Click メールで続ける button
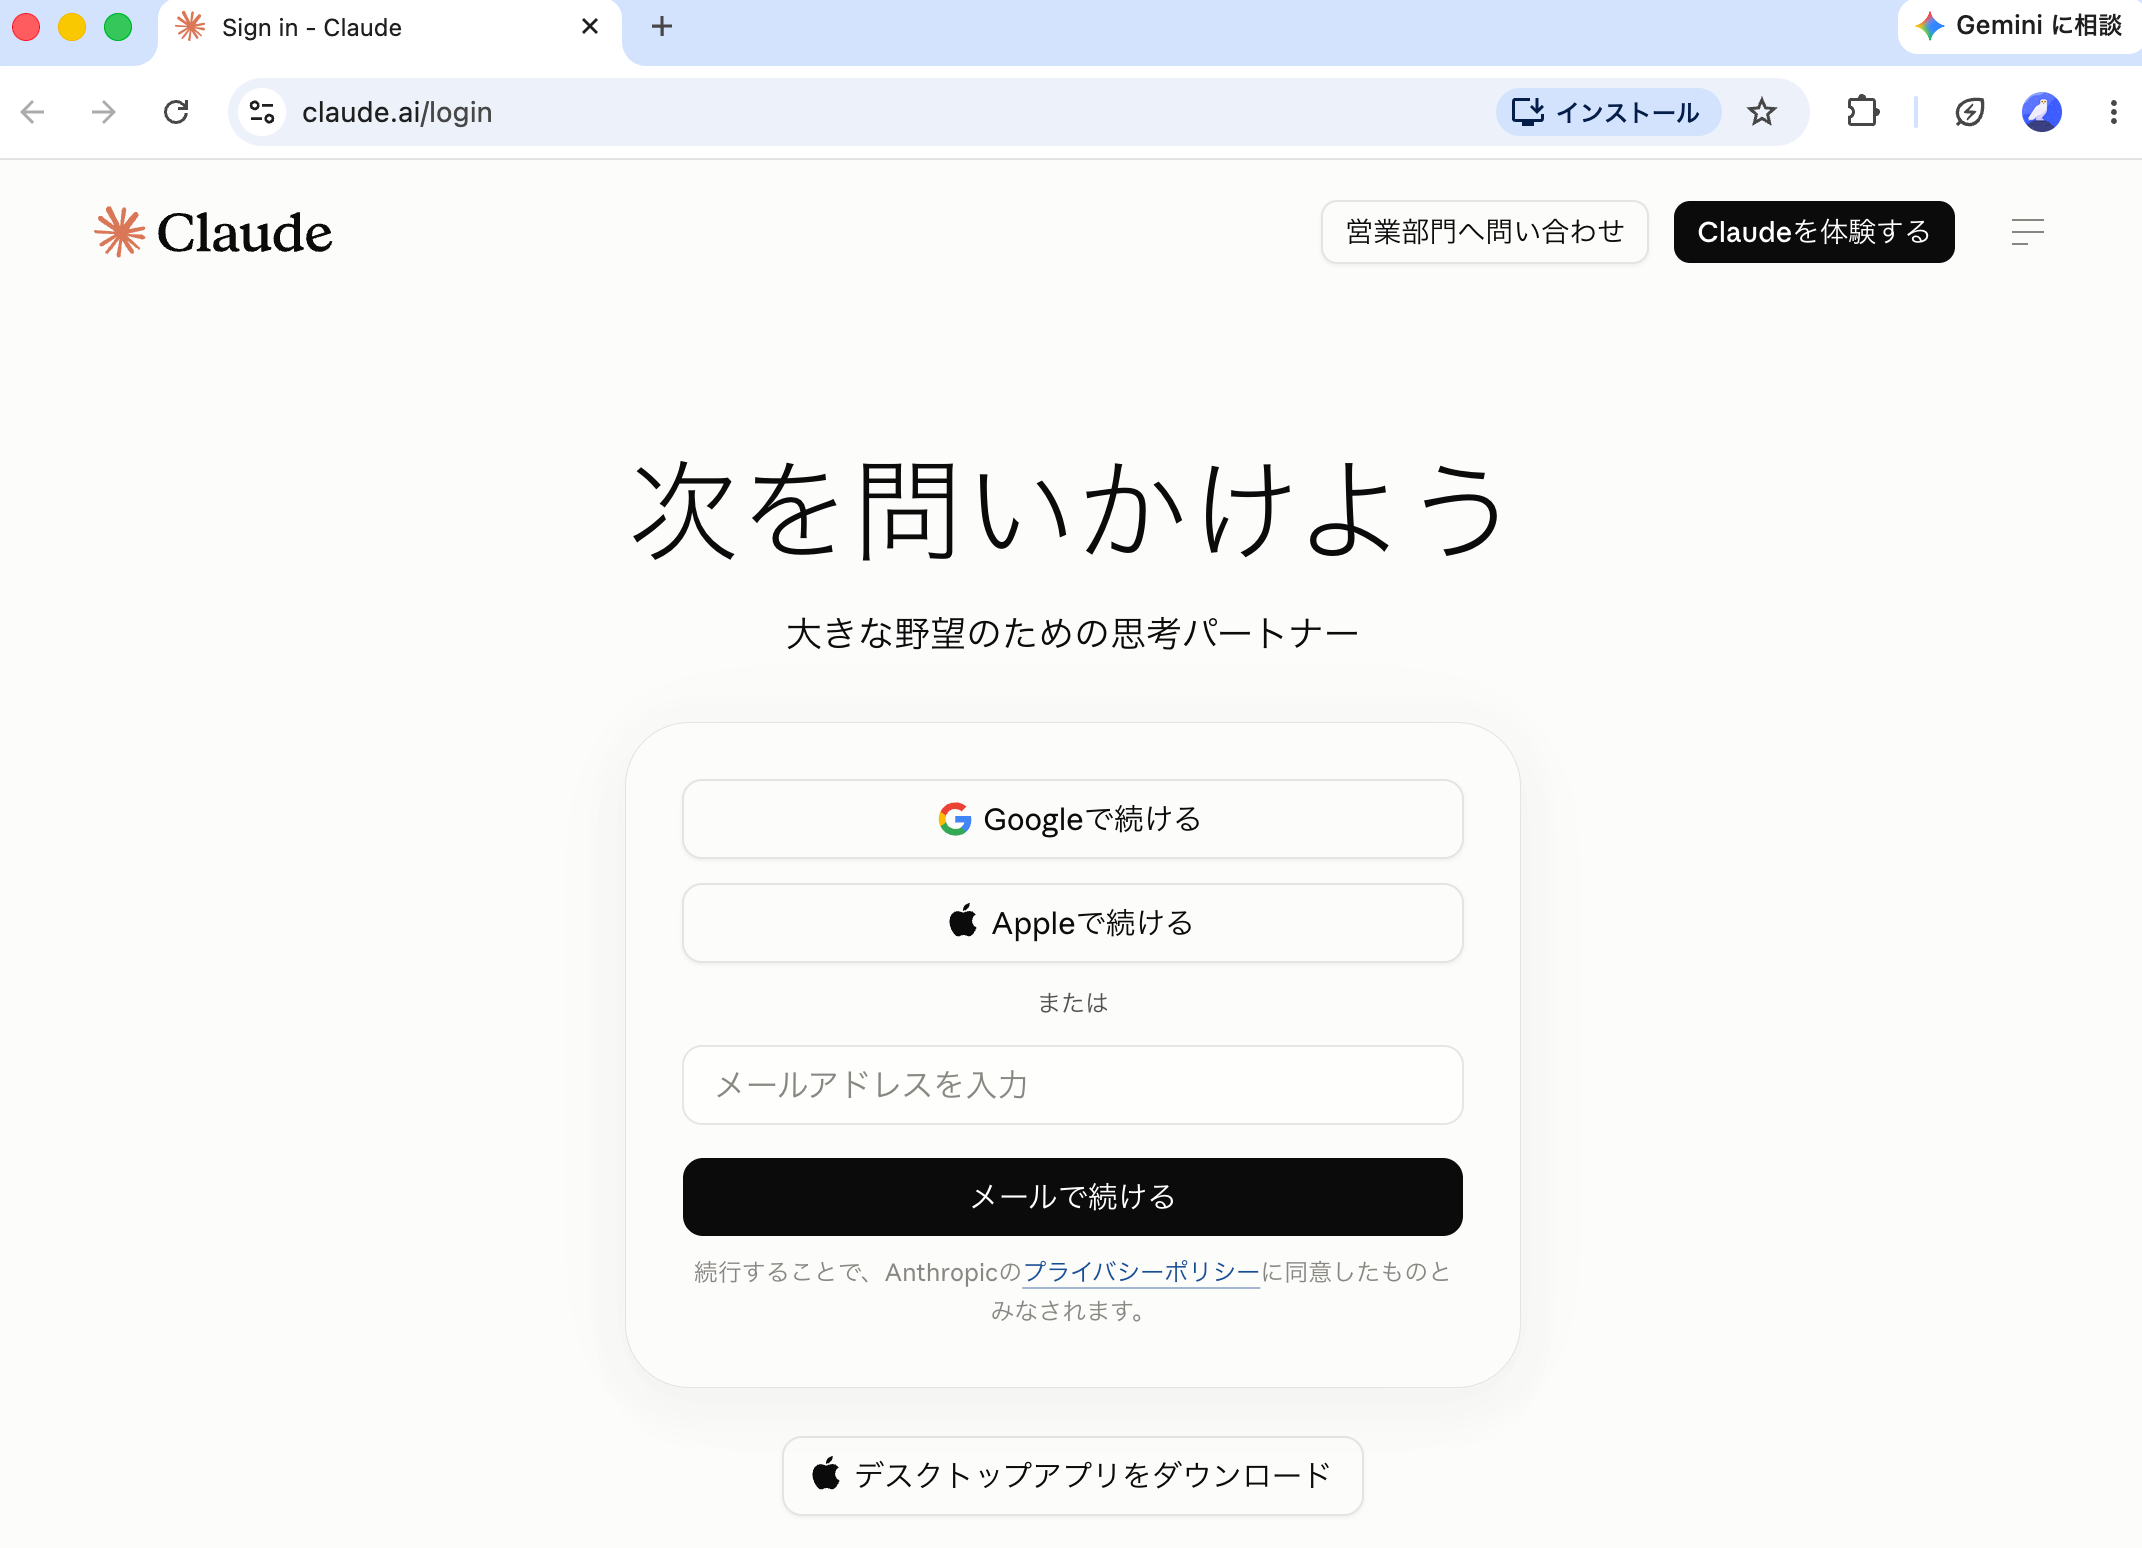This screenshot has width=2142, height=1548. (1072, 1197)
